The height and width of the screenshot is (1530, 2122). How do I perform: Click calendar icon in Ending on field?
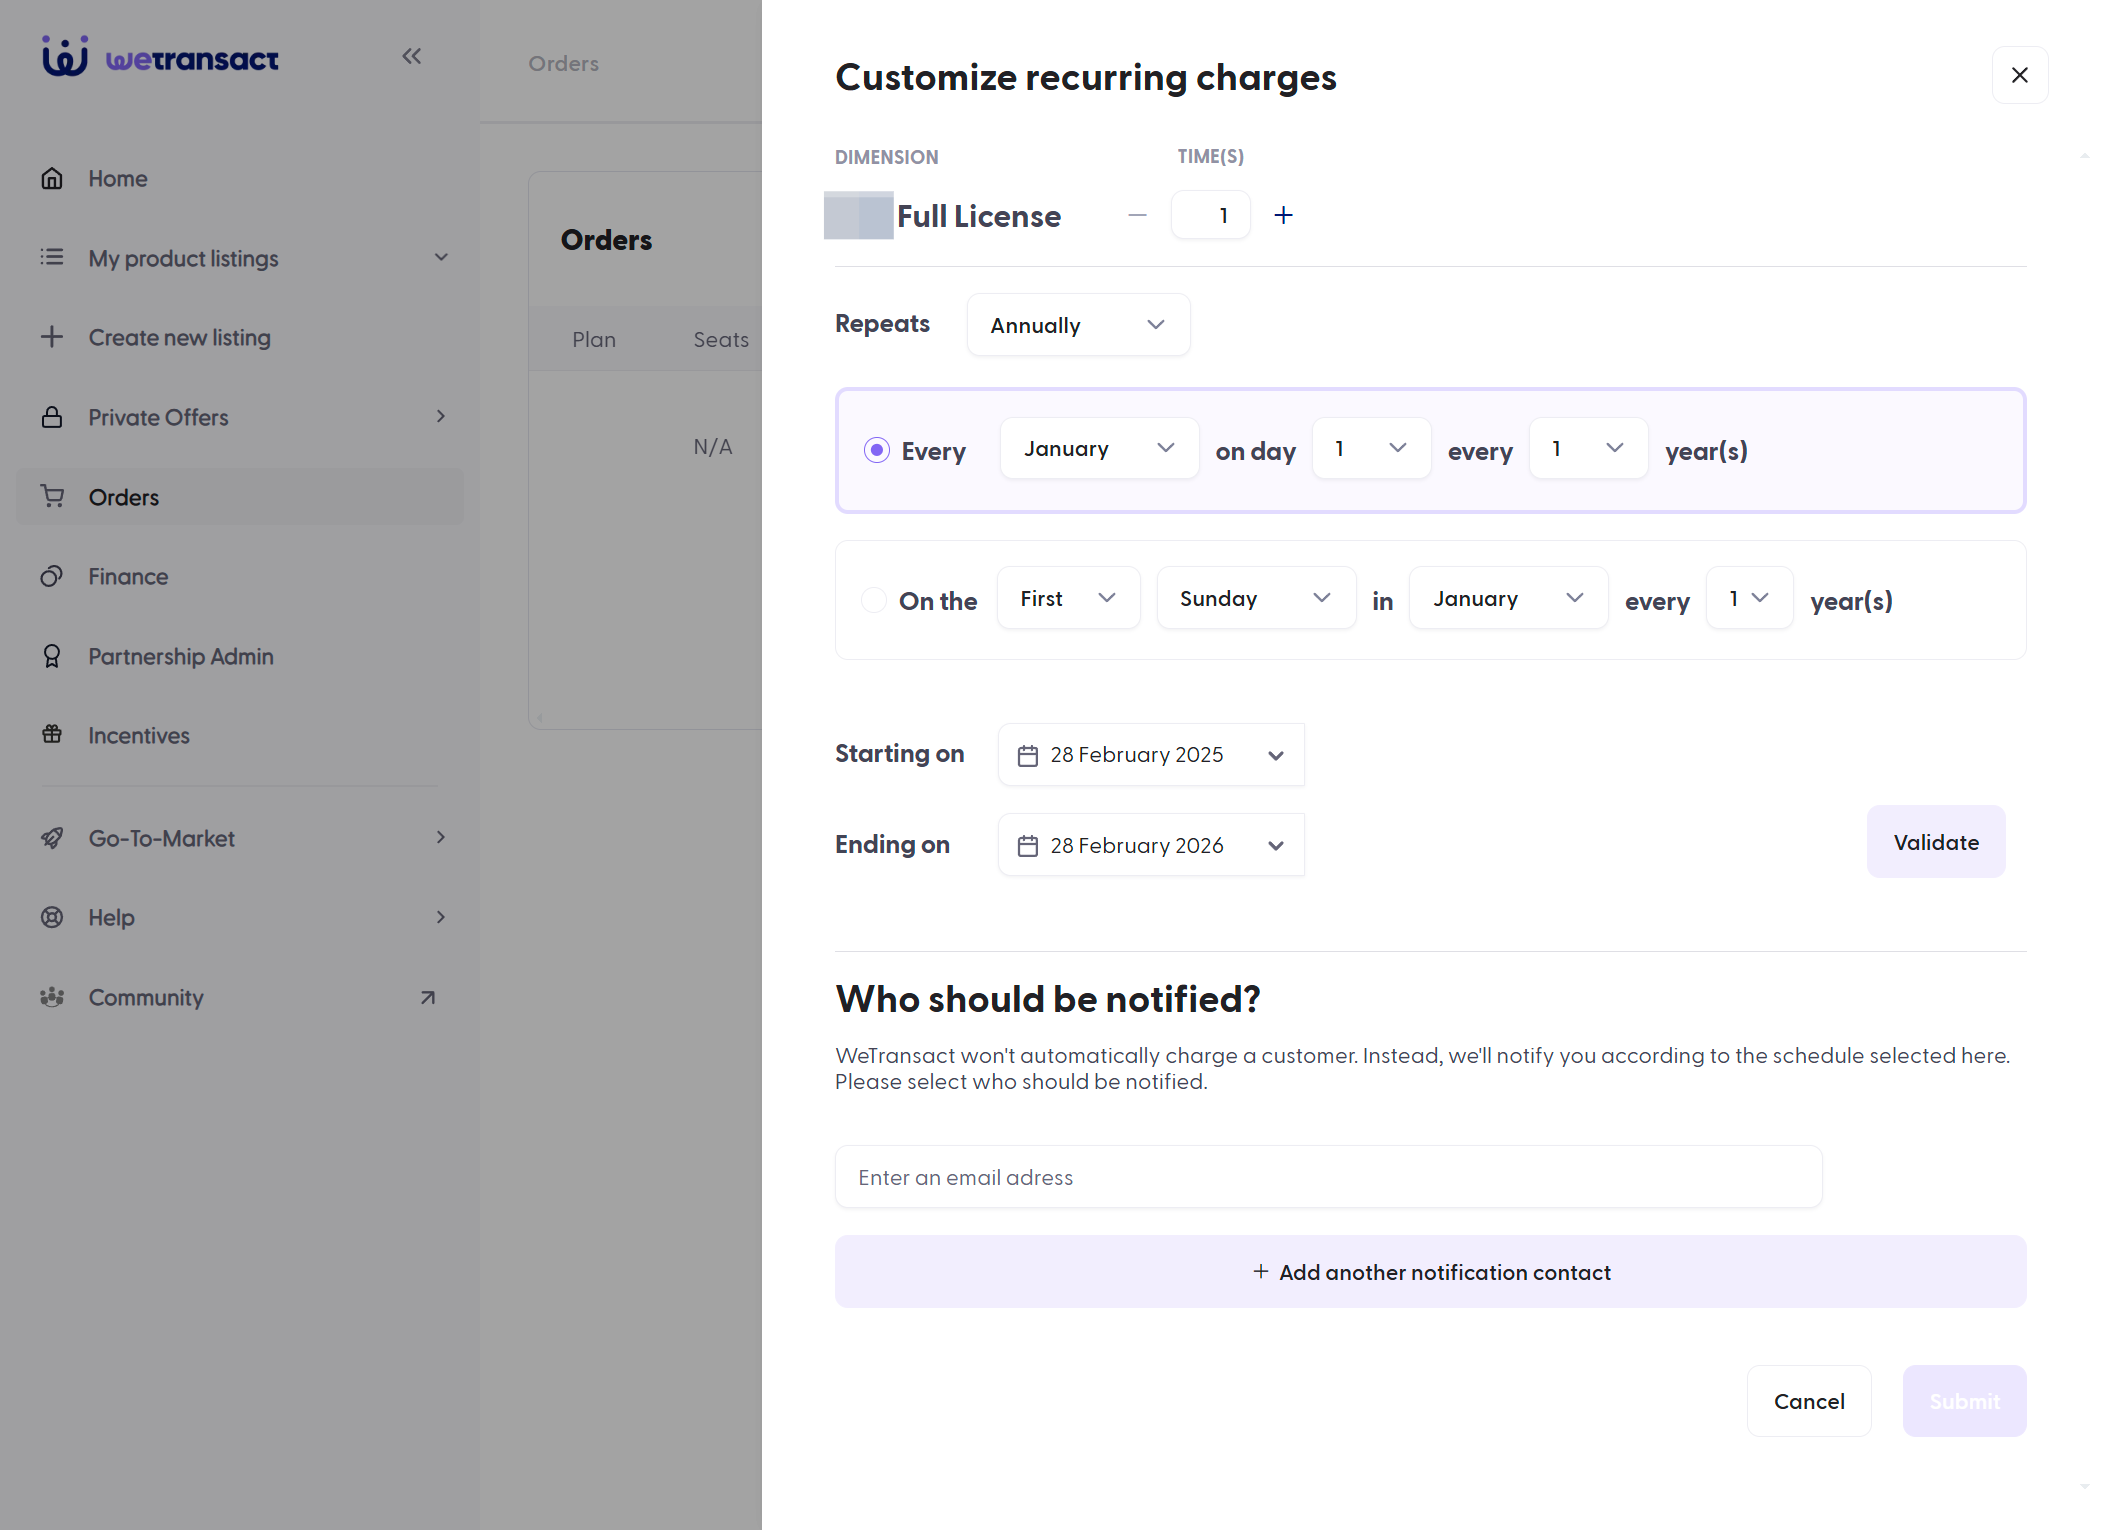(x=1027, y=846)
